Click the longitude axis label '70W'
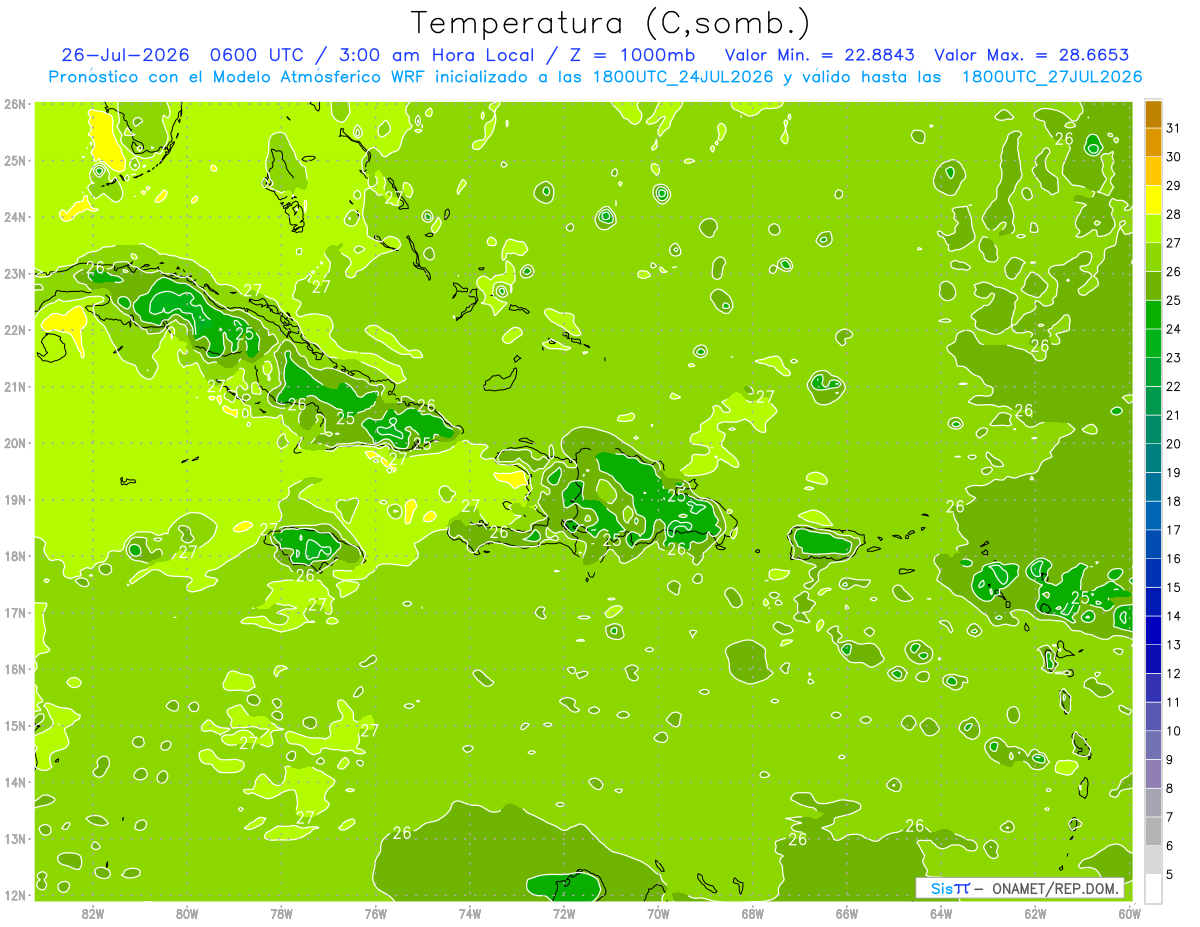Viewport: 1200px width, 927px height. [658, 913]
